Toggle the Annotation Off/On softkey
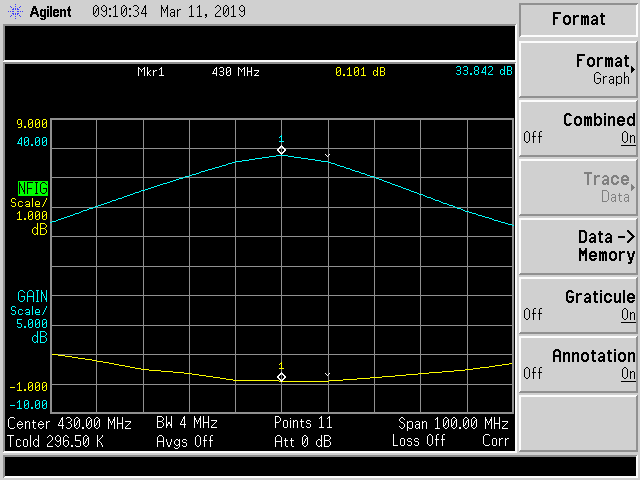 pyautogui.click(x=578, y=364)
